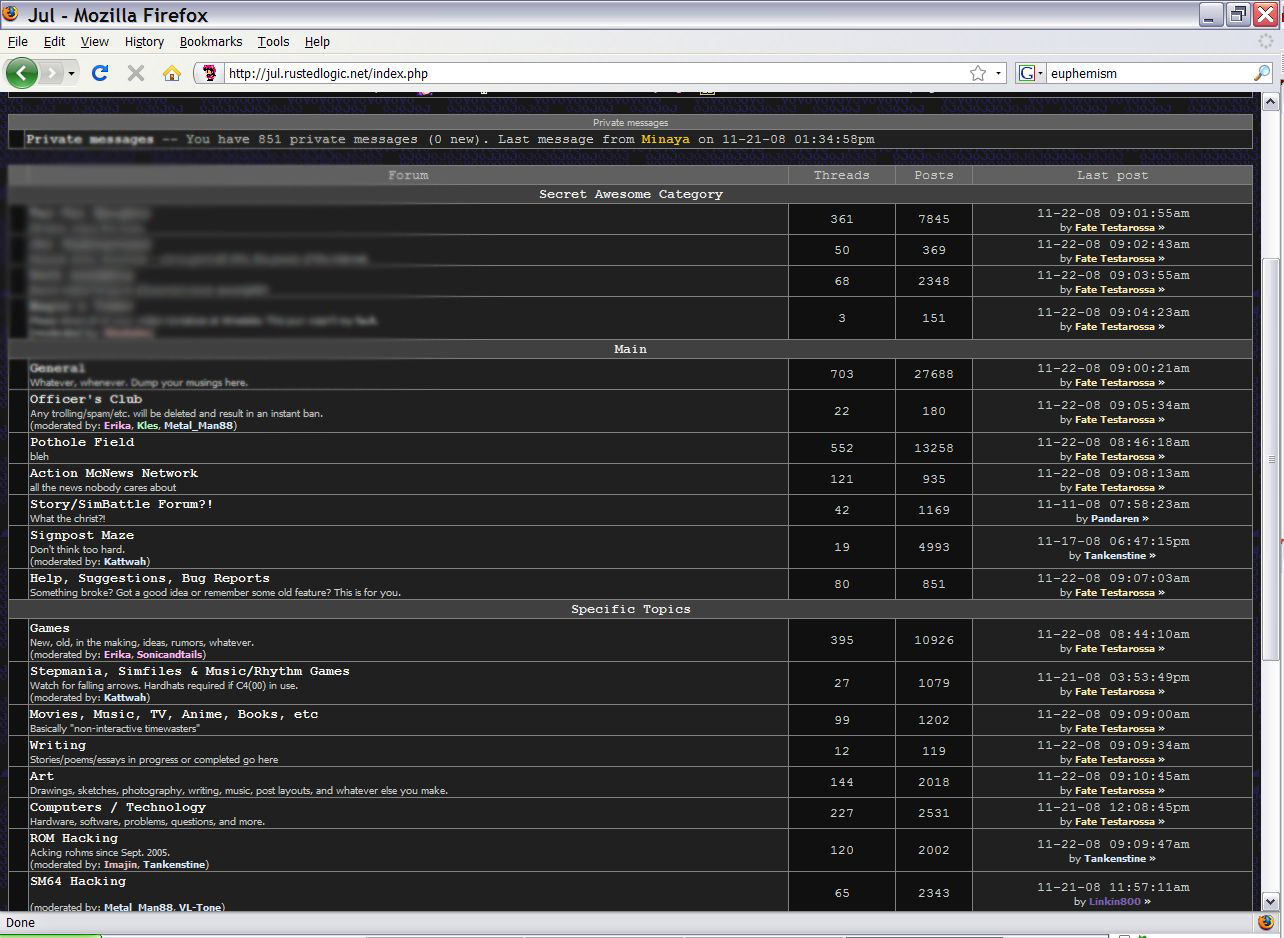Click the site favicon in address bar
This screenshot has width=1284, height=938.
pyautogui.click(x=210, y=73)
